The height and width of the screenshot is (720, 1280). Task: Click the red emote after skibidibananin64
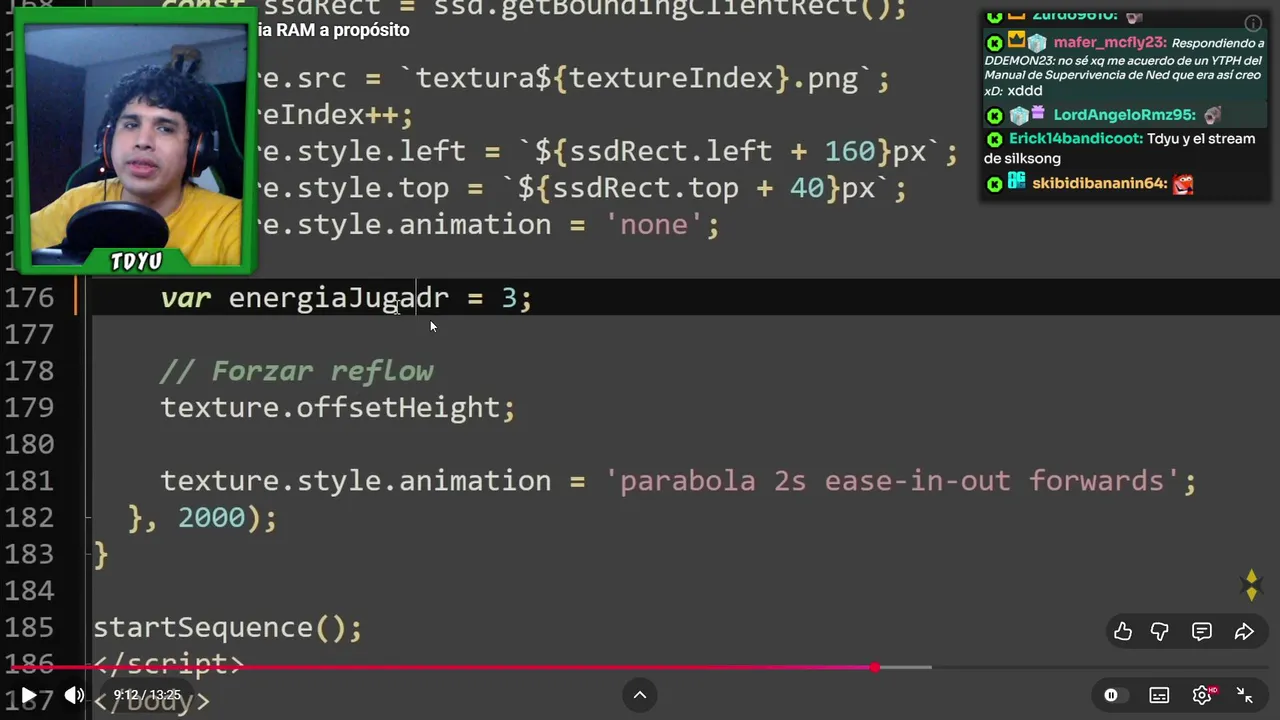click(x=1183, y=184)
